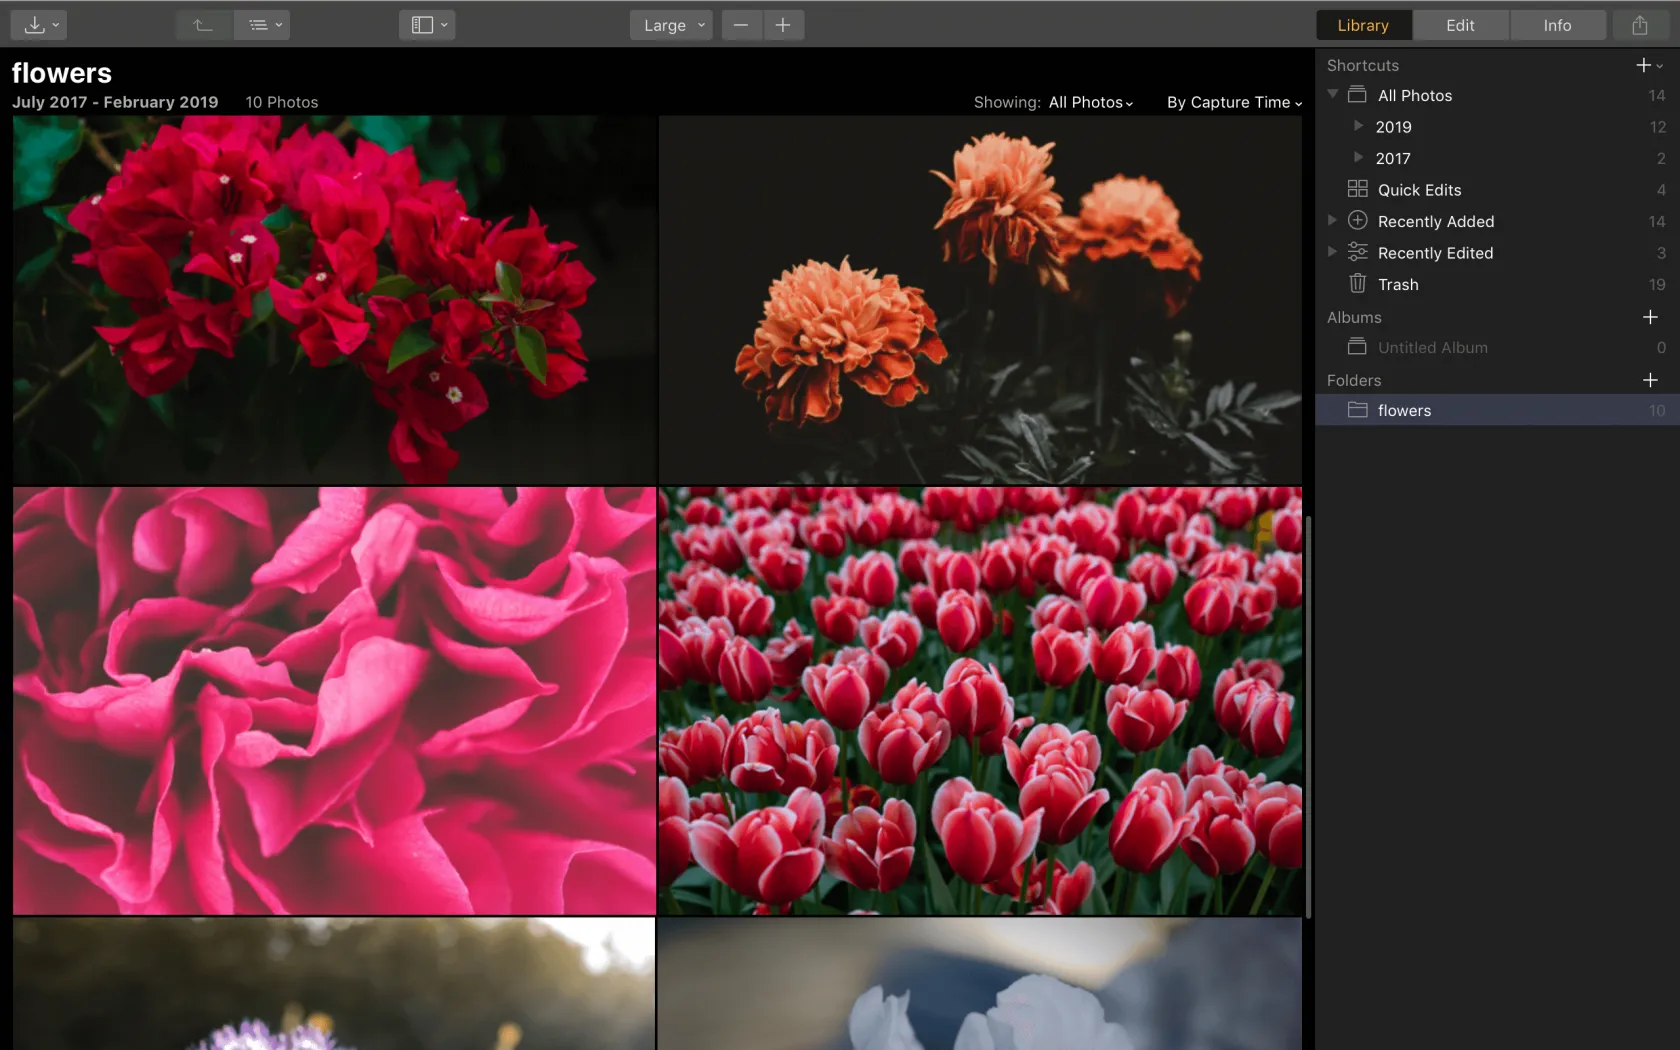This screenshot has width=1680, height=1050.
Task: Select the Untitled Album
Action: coord(1434,347)
